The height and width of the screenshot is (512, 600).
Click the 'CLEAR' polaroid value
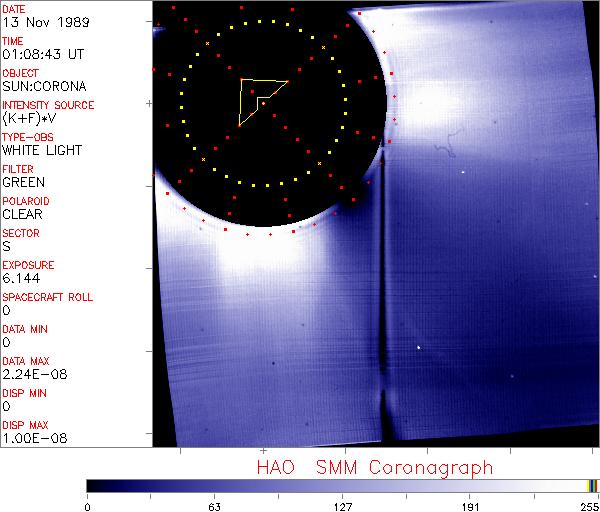[x=23, y=214]
